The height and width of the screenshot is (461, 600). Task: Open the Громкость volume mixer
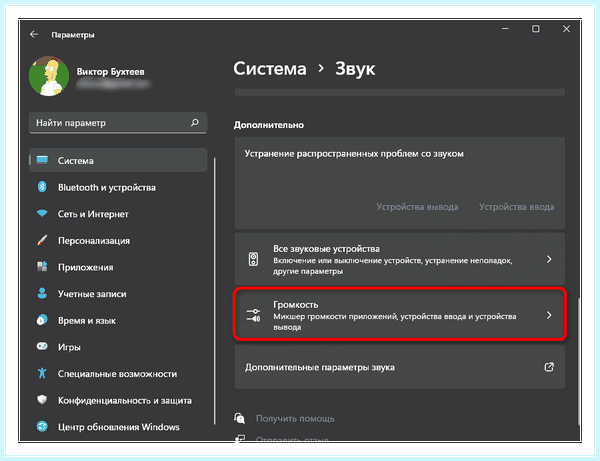click(399, 314)
